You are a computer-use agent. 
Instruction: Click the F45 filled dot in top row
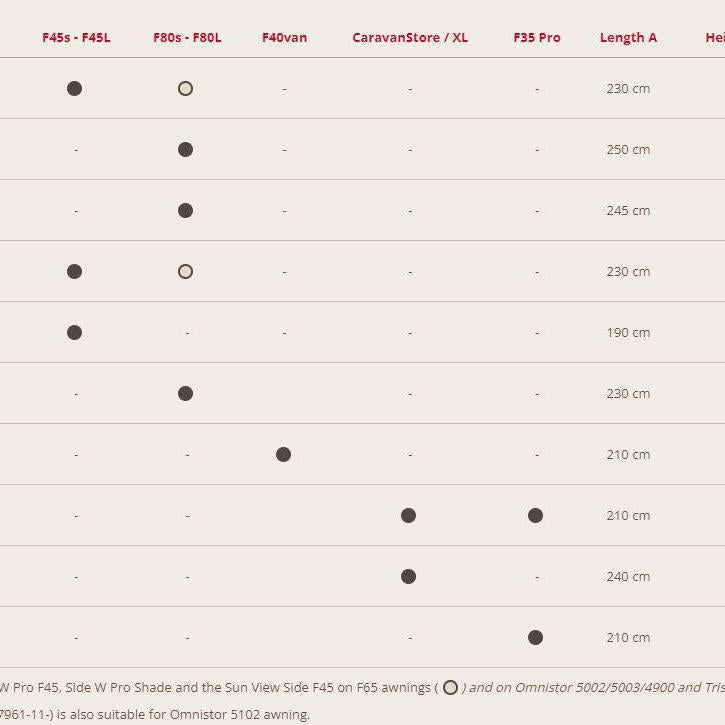click(74, 88)
